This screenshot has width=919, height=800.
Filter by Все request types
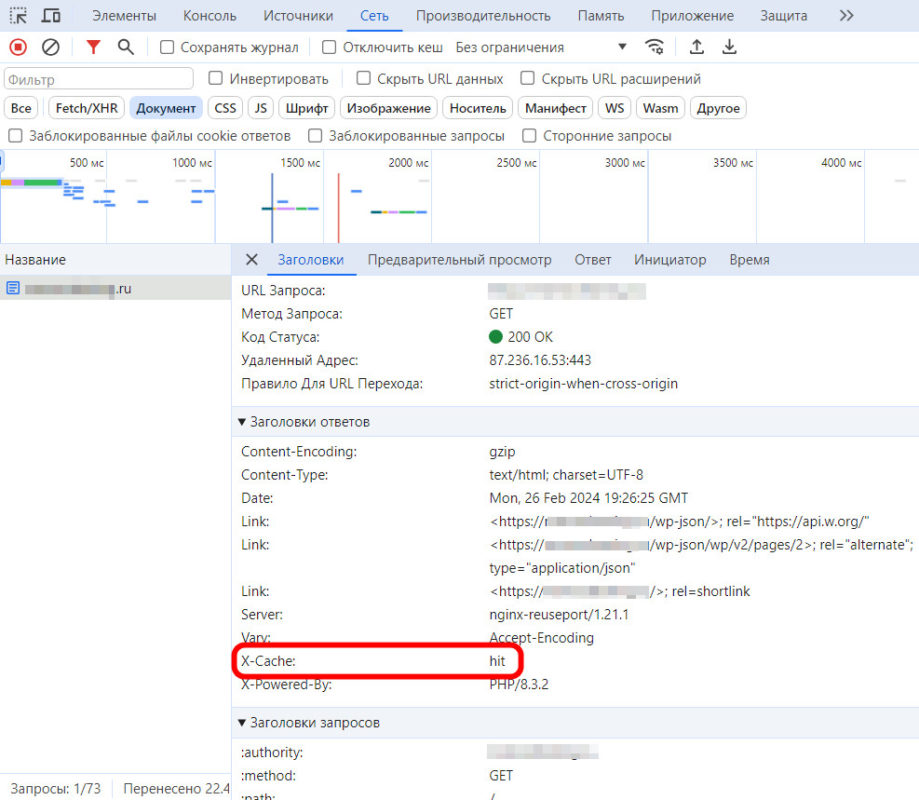click(x=21, y=108)
